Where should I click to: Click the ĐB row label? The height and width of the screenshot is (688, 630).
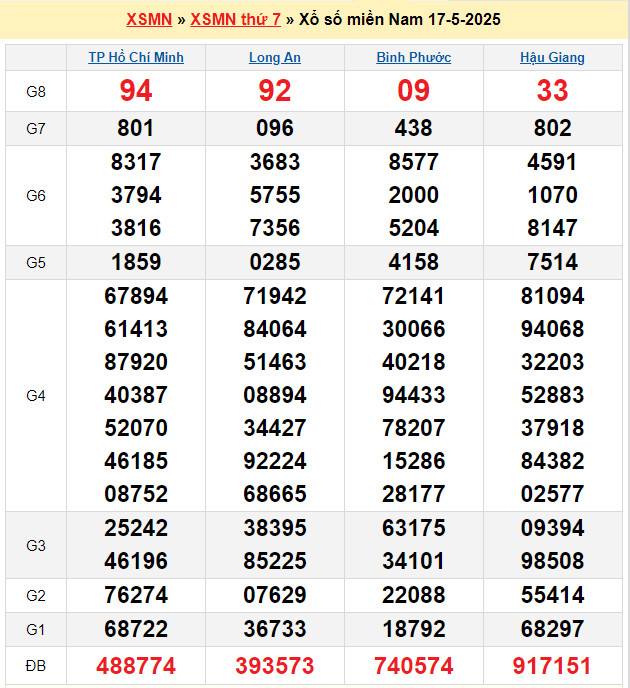click(x=36, y=666)
